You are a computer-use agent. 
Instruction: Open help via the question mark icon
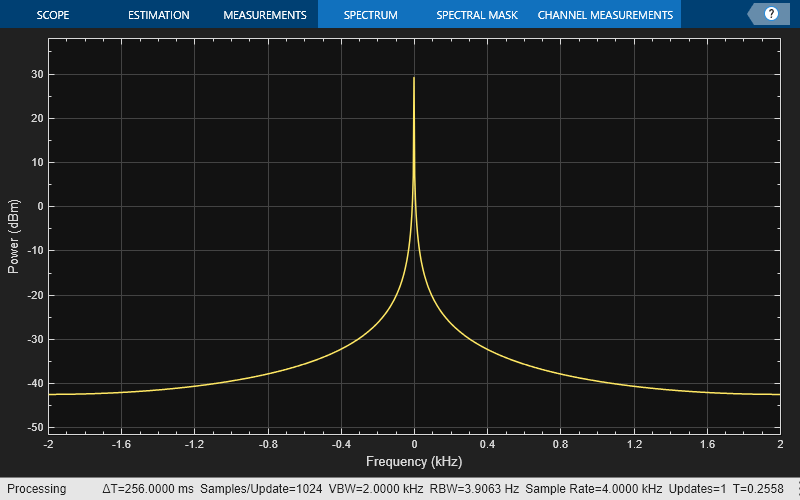(x=771, y=14)
